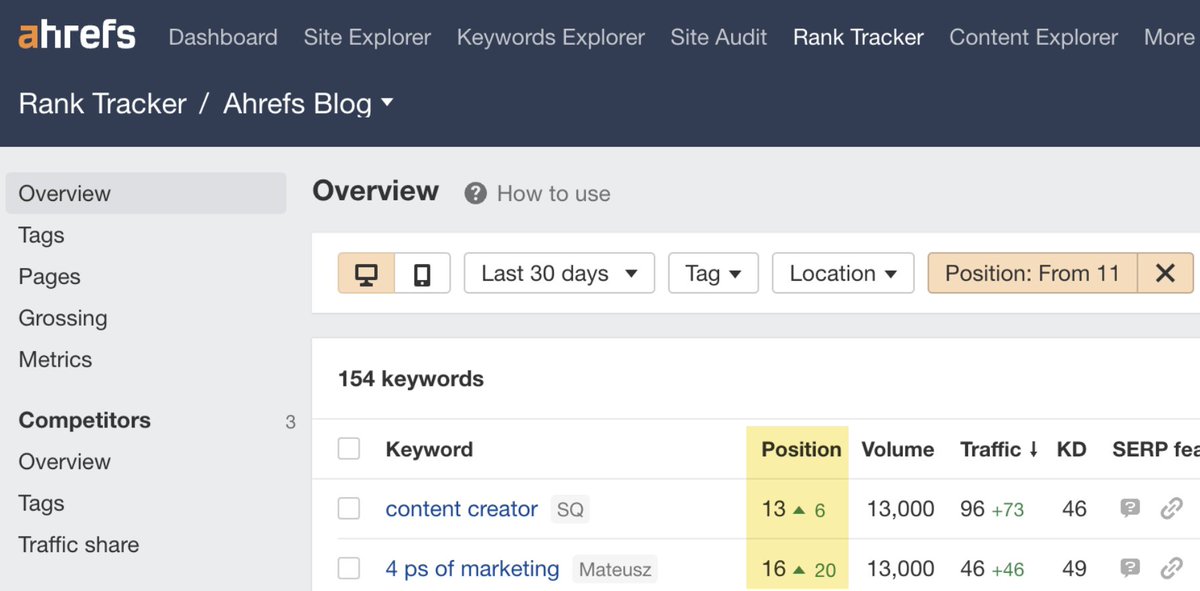Edit the Position: From 11 filter

click(1032, 273)
